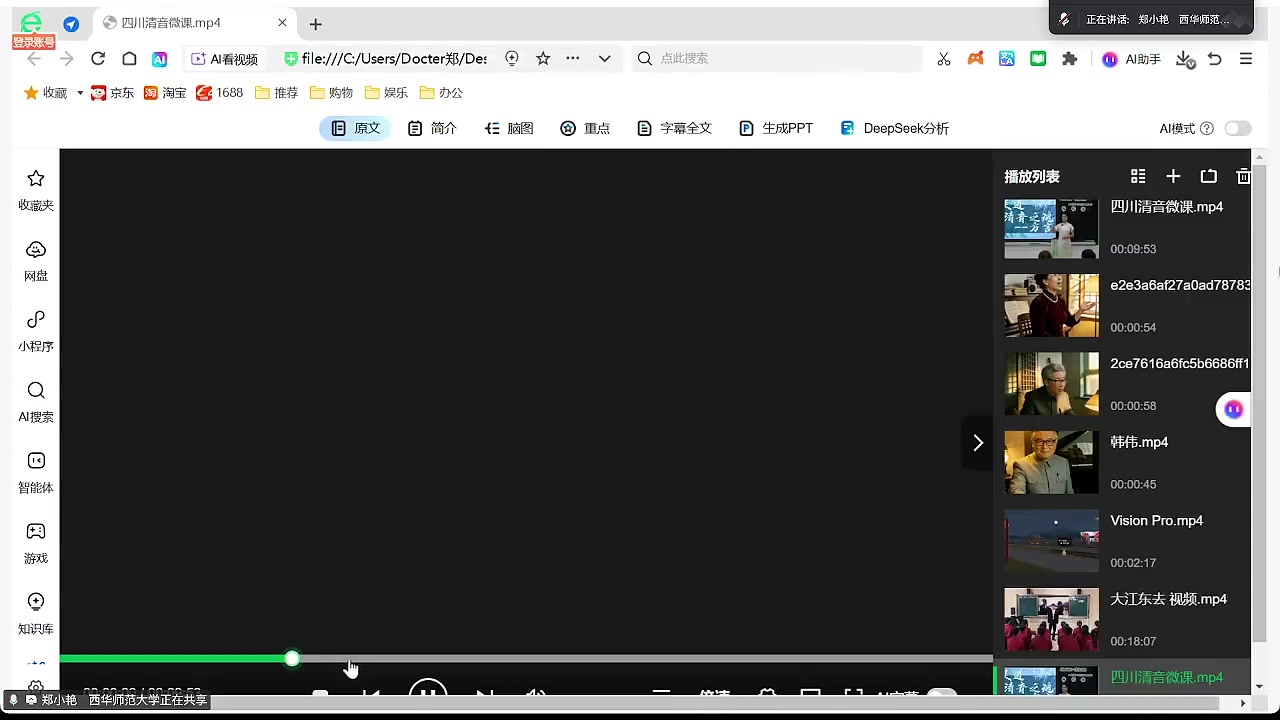Play 韩伟.mp4 from the playlist thumbnail
Viewport: 1280px width, 720px height.
(1051, 462)
